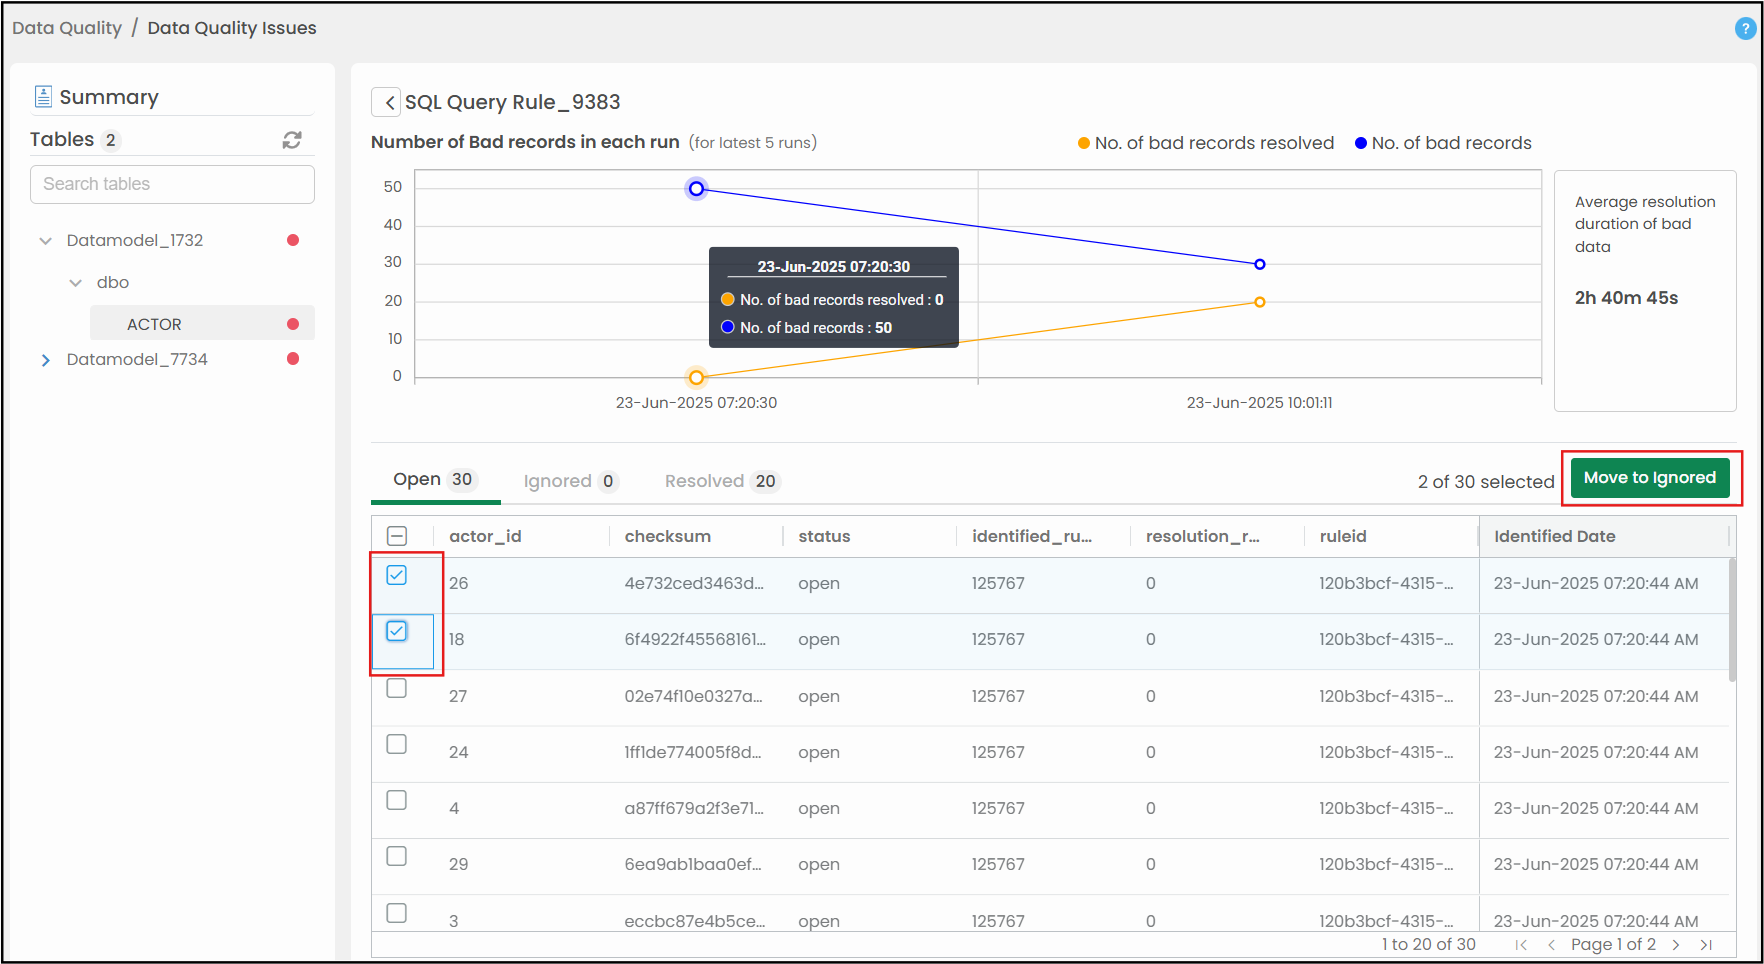Select the checkbox for actor_id 27
The width and height of the screenshot is (1764, 964).
click(x=397, y=688)
